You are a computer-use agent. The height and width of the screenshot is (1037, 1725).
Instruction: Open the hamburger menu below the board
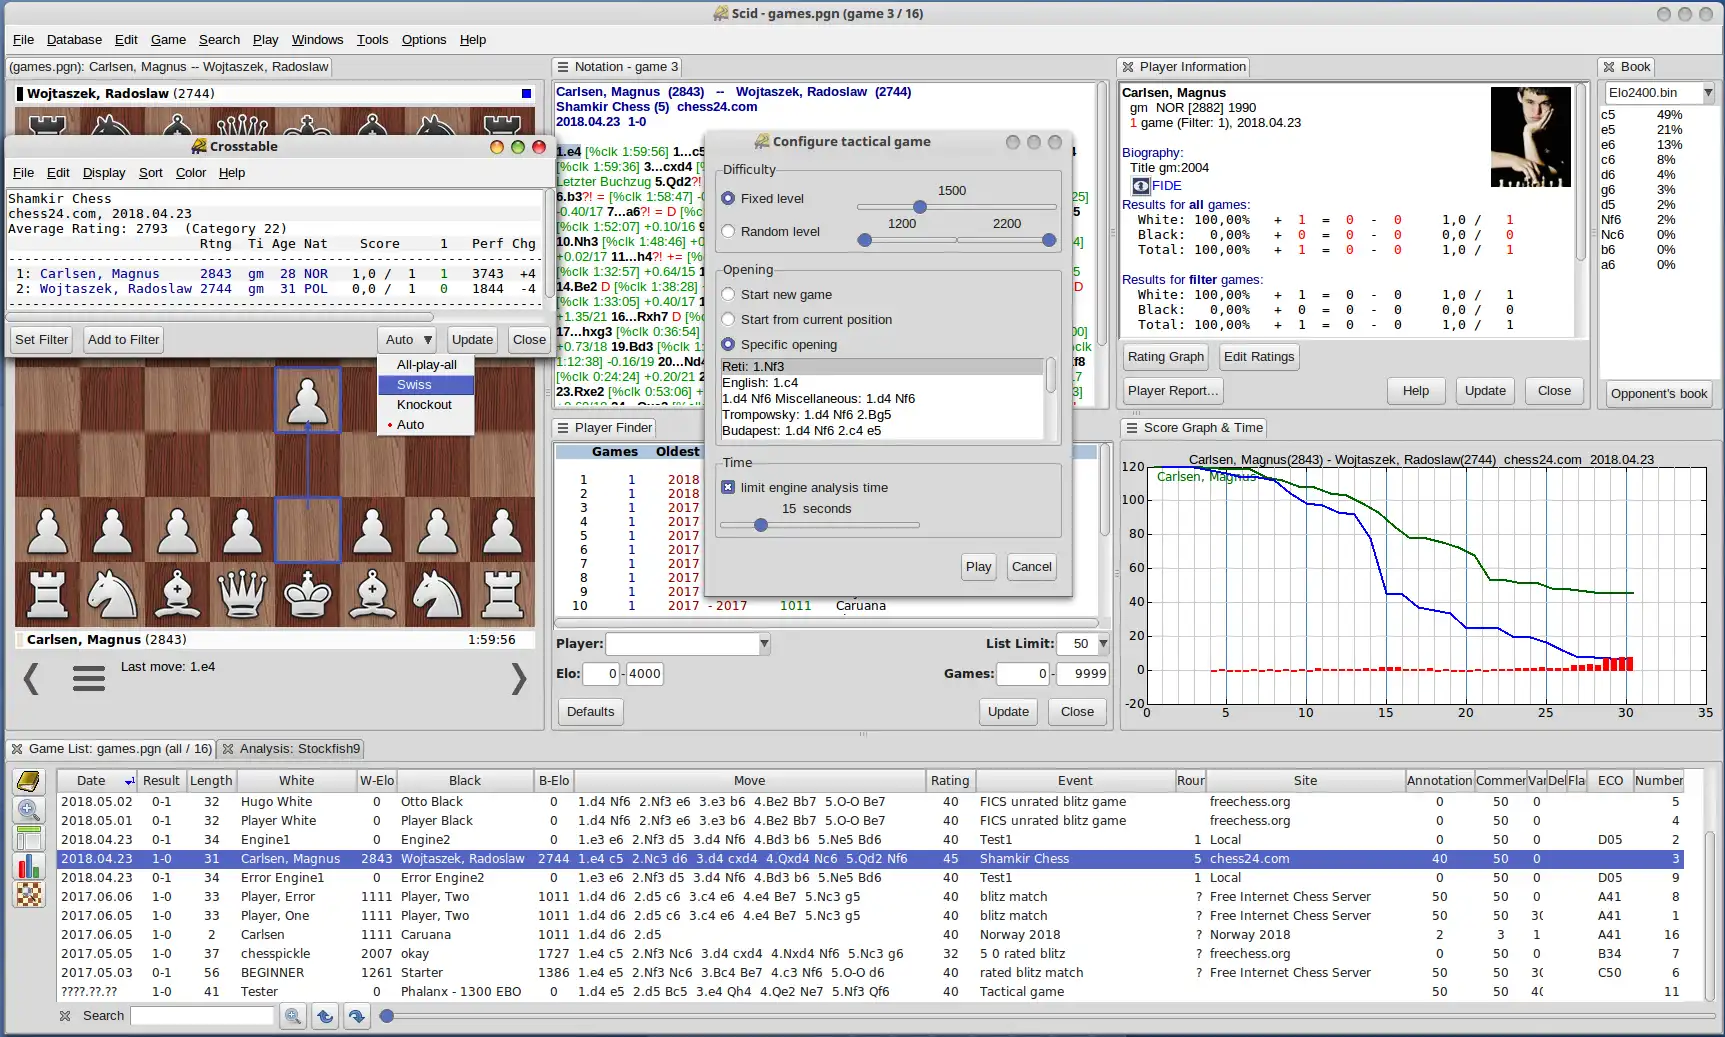pos(89,680)
